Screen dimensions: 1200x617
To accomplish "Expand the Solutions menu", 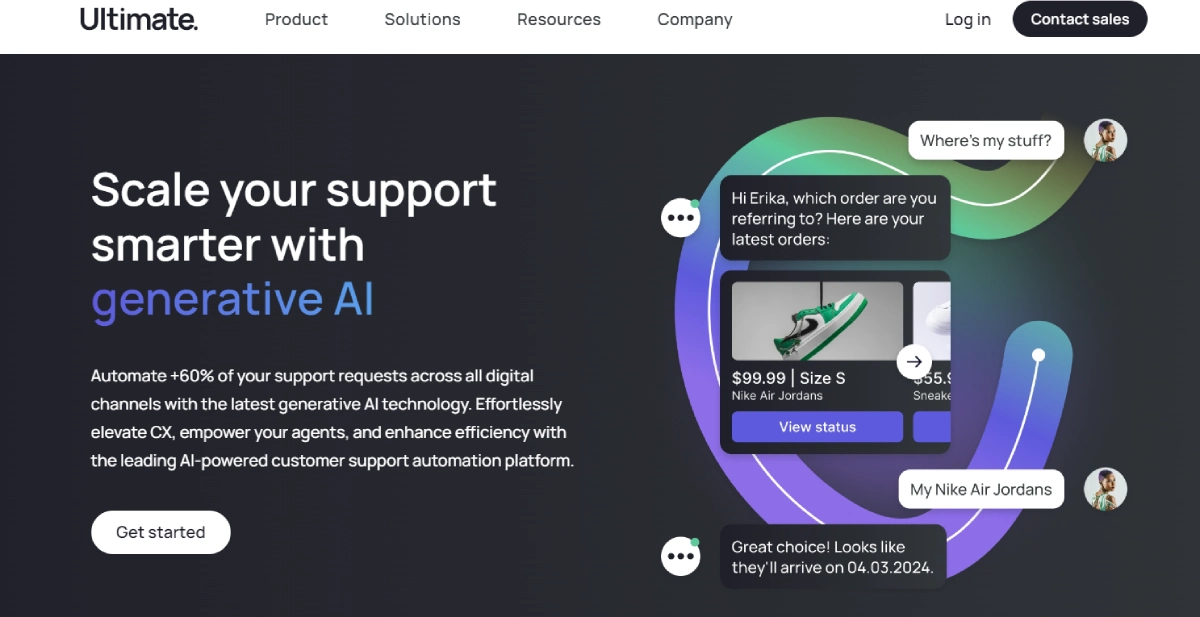I will tap(422, 19).
